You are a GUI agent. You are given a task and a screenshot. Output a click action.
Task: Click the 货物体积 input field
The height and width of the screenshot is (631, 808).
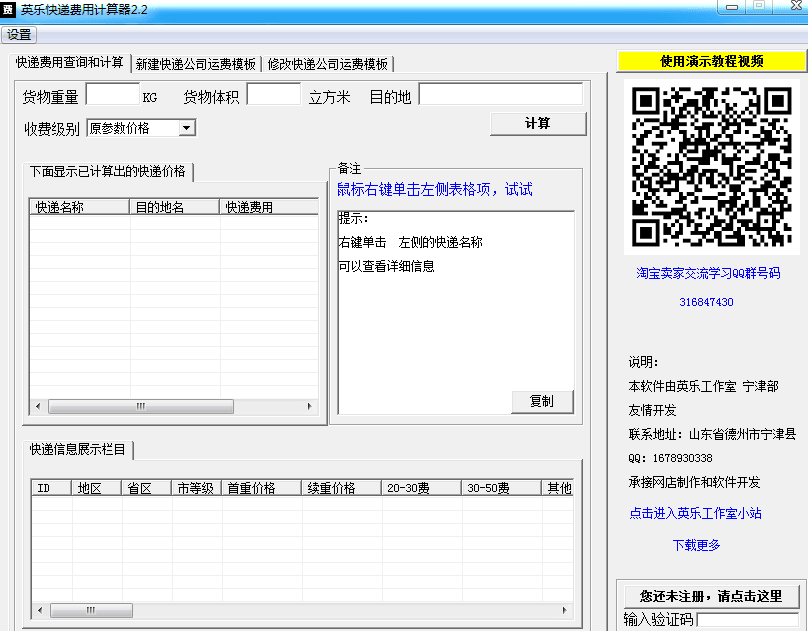coord(273,95)
